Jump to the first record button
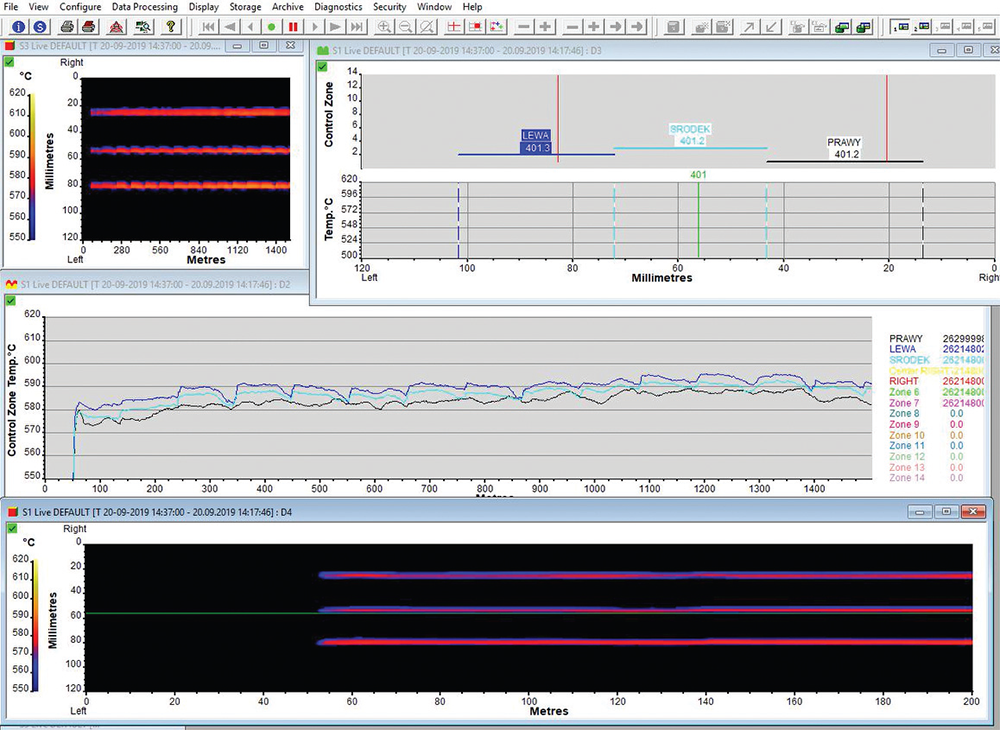The width and height of the screenshot is (1000, 730). 207,26
